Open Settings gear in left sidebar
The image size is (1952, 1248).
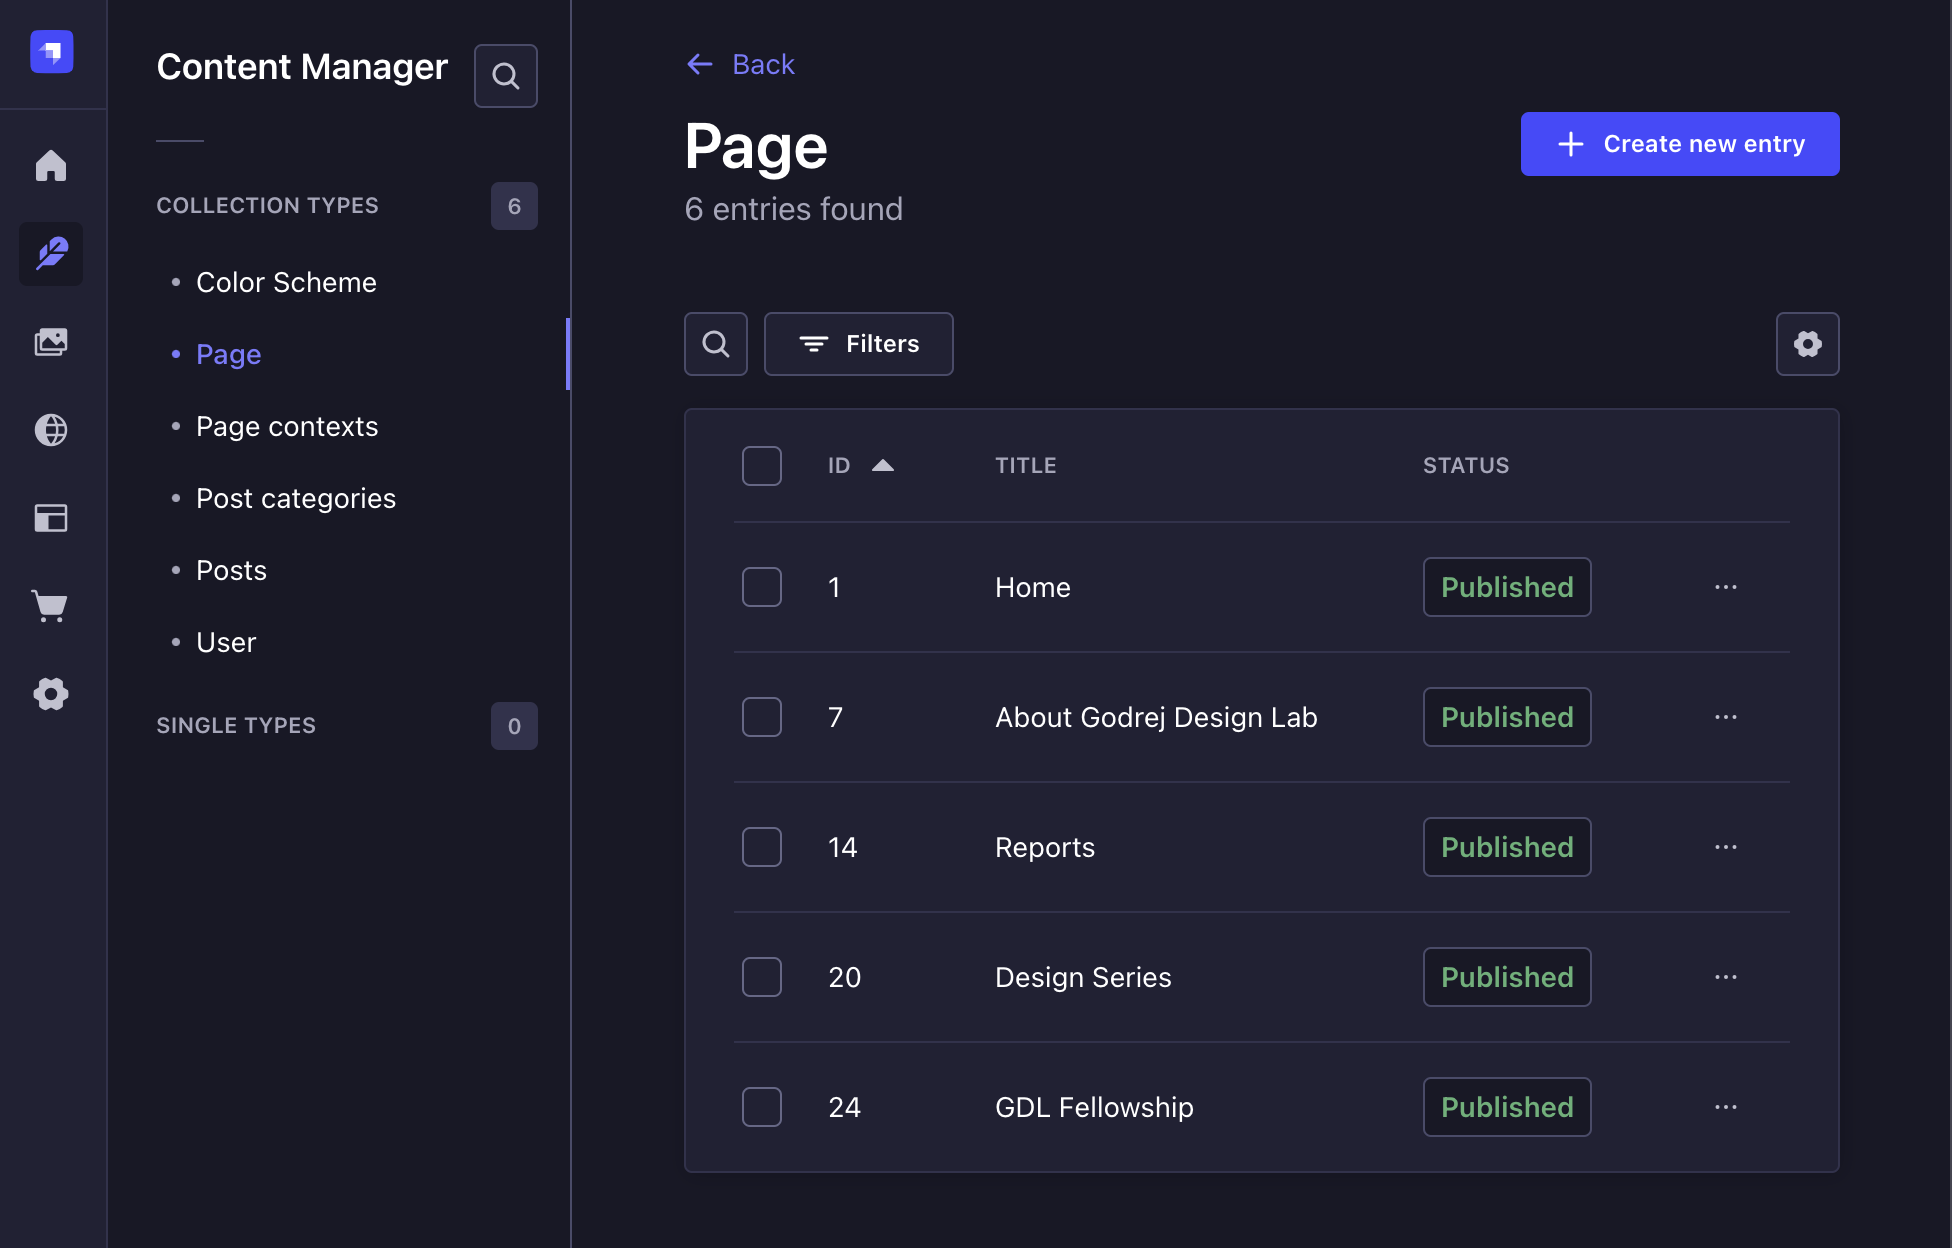pos(51,694)
